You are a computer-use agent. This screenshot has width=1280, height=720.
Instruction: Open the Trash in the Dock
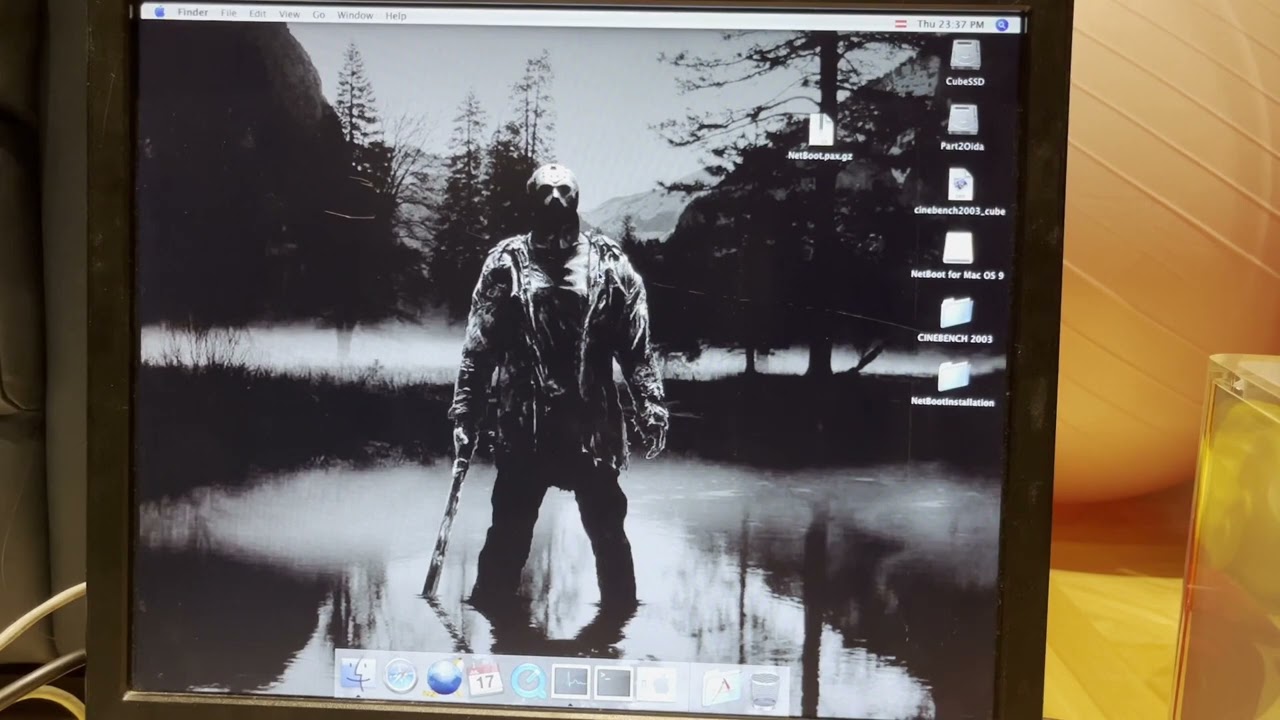pos(764,689)
